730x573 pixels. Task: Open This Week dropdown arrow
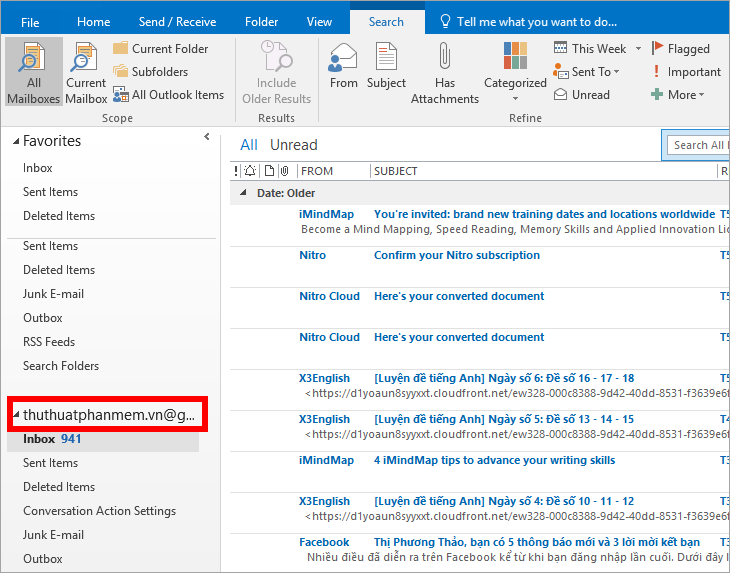tap(638, 48)
